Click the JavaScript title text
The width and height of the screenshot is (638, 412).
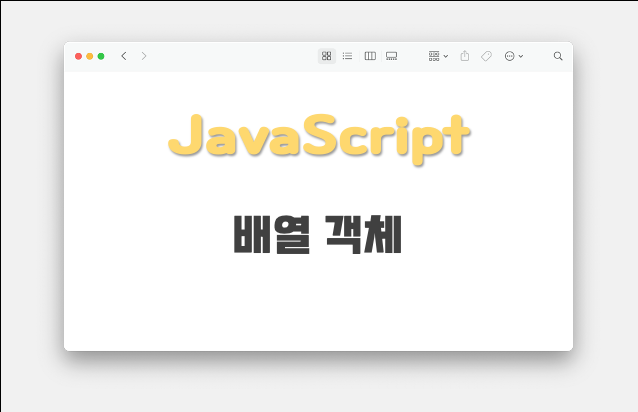(319, 139)
